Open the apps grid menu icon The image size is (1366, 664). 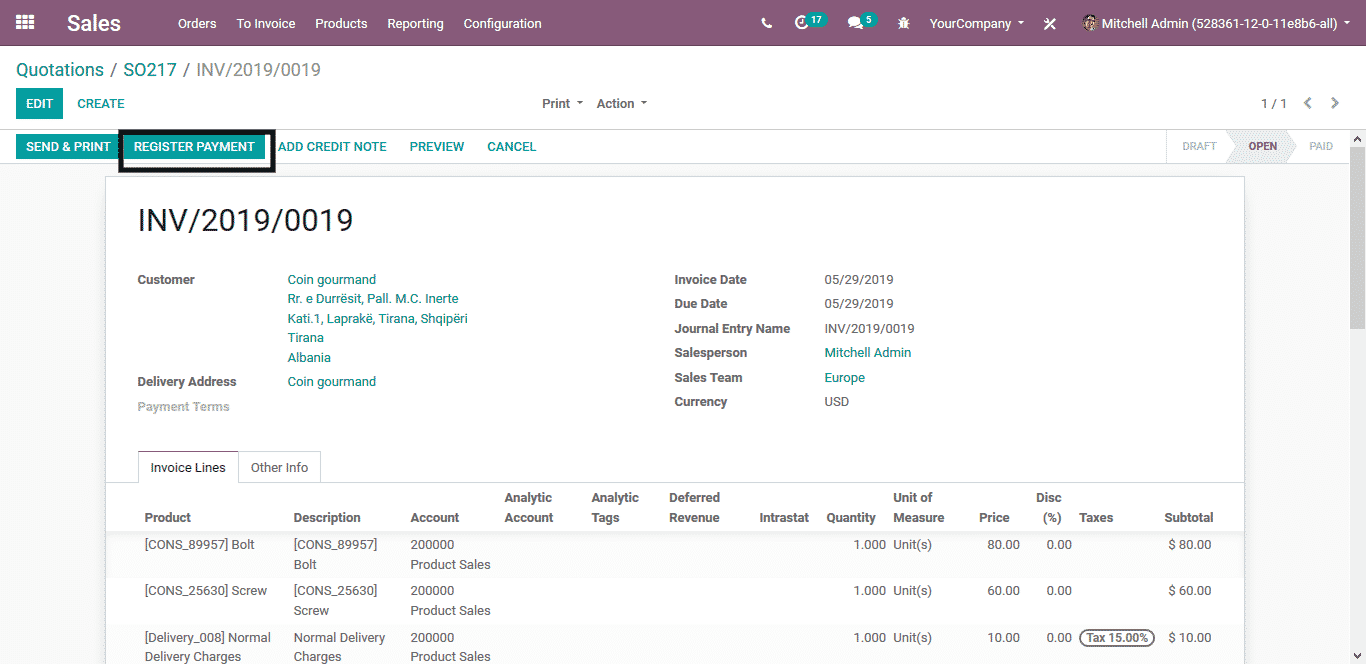pos(25,22)
